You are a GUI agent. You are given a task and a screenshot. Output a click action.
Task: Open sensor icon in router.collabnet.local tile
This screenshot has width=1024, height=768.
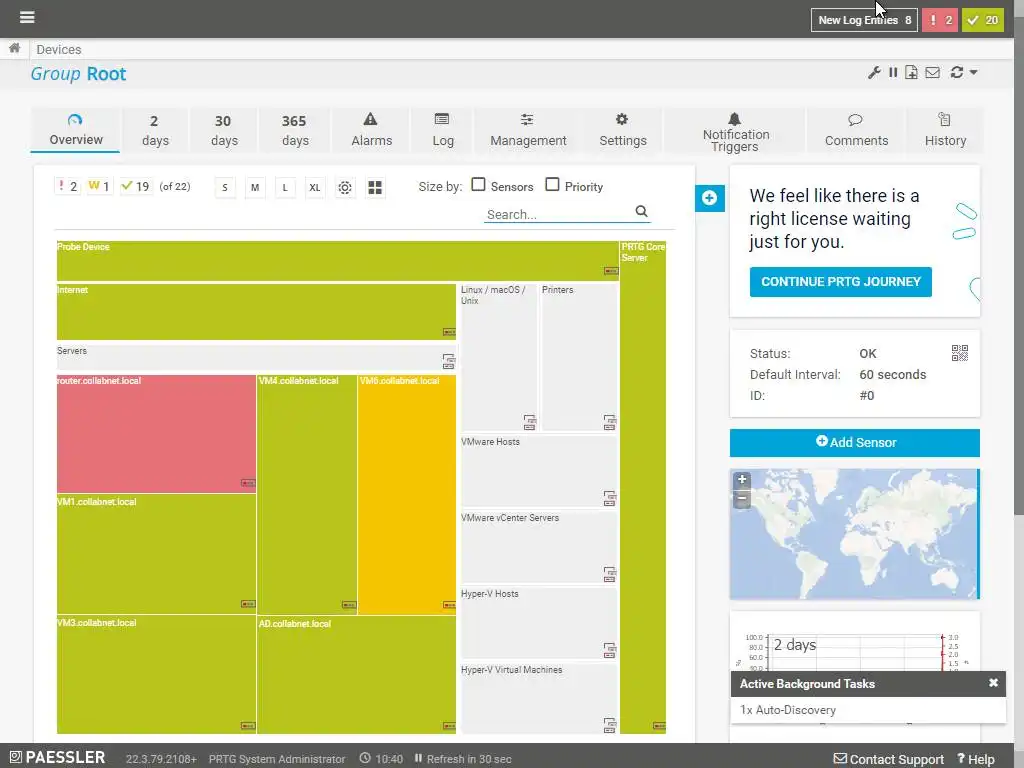coord(248,483)
